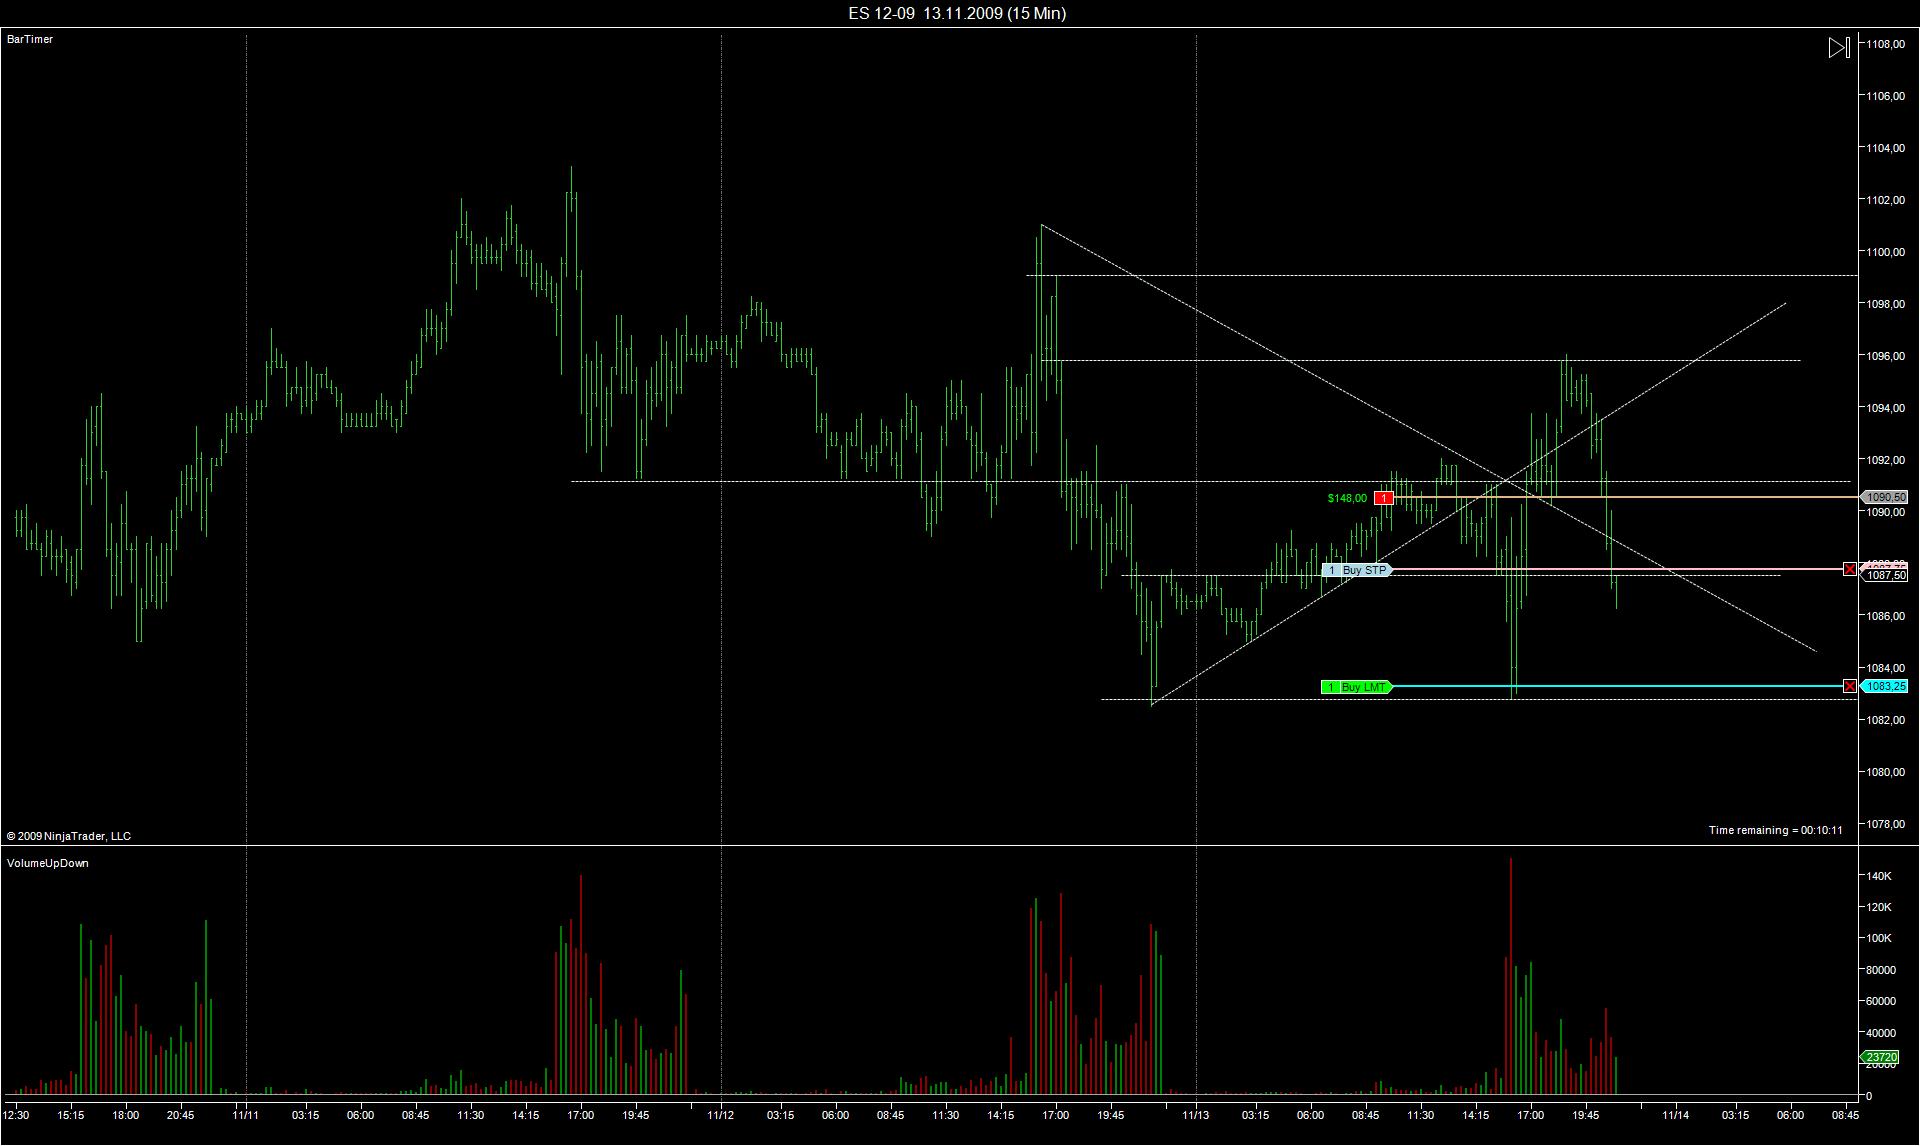The height and width of the screenshot is (1146, 1920).
Task: Click the VolumeUpDown indicator label
Action: tap(47, 863)
